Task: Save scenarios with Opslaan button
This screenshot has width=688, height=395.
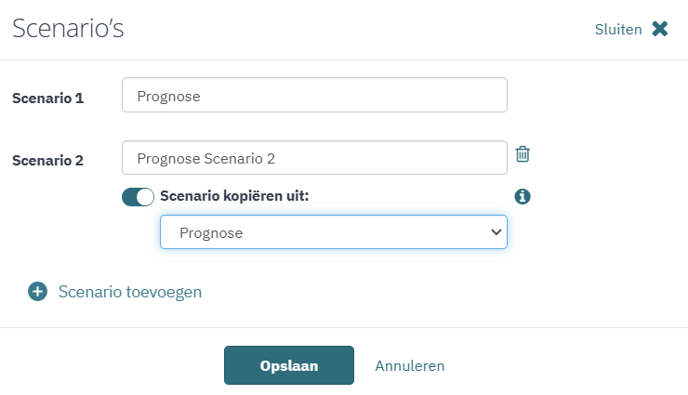Action: point(289,365)
